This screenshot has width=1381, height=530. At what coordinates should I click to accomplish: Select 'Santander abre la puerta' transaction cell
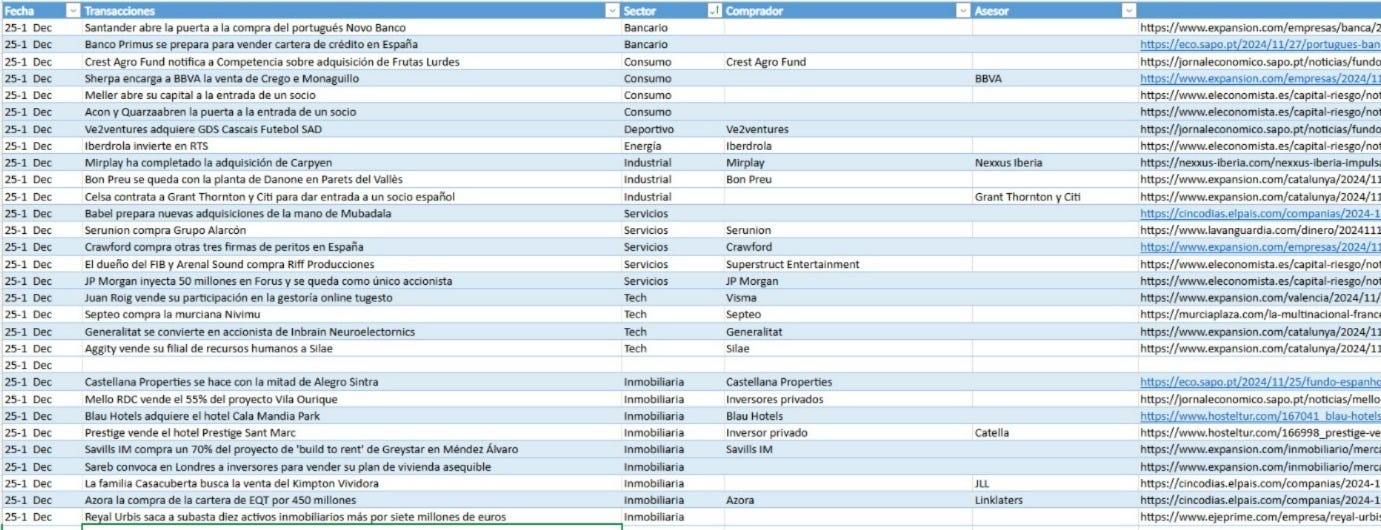click(351, 28)
